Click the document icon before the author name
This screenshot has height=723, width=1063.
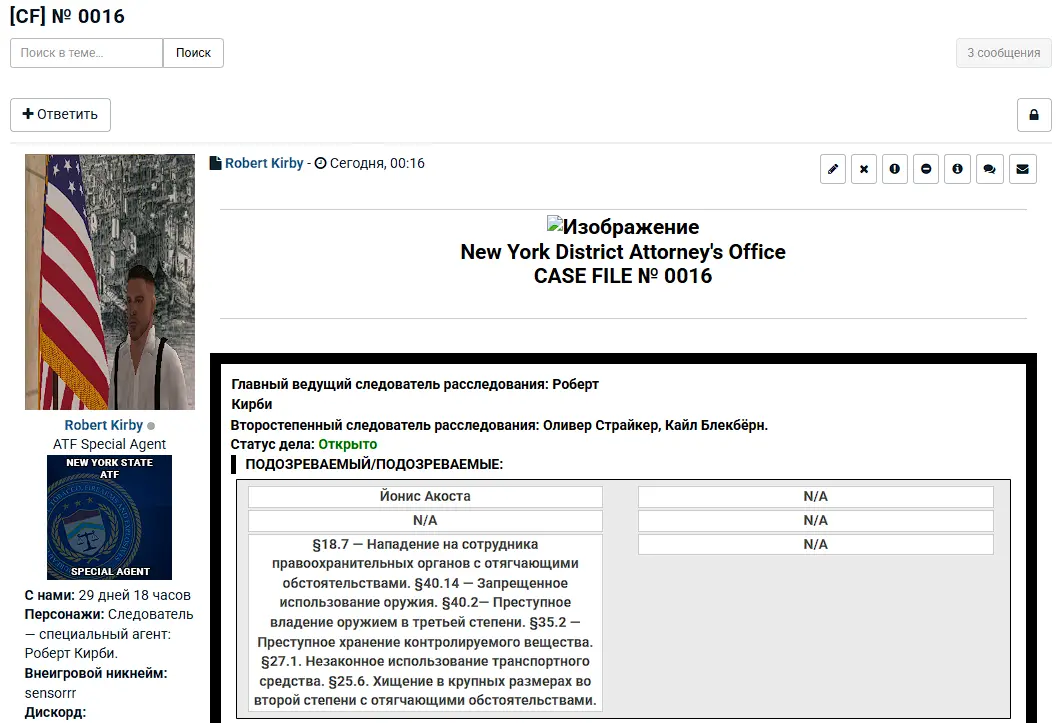[x=215, y=163]
